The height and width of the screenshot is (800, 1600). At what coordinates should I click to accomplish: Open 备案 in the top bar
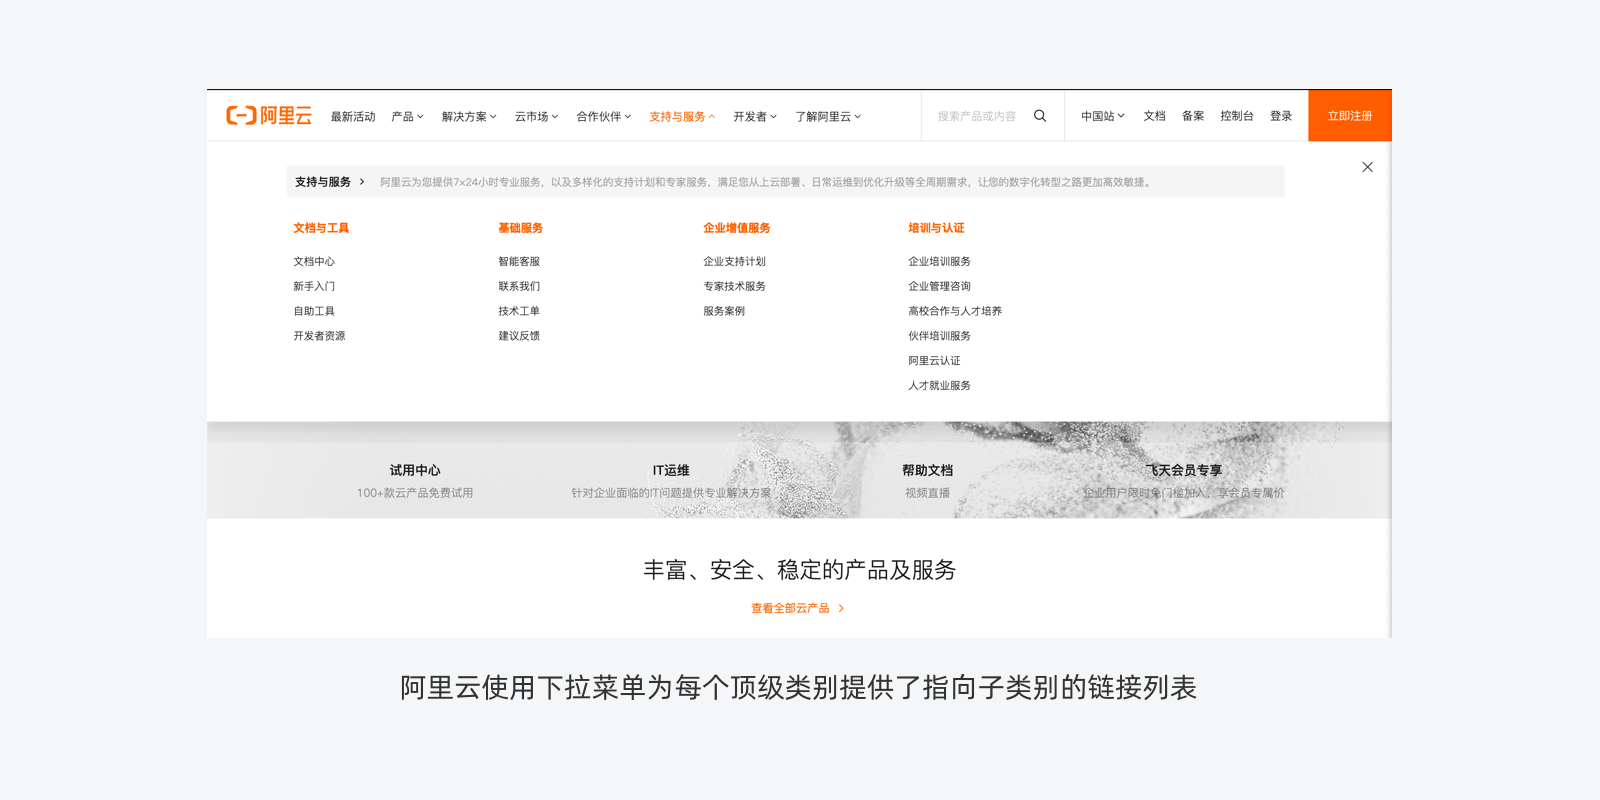[1193, 116]
